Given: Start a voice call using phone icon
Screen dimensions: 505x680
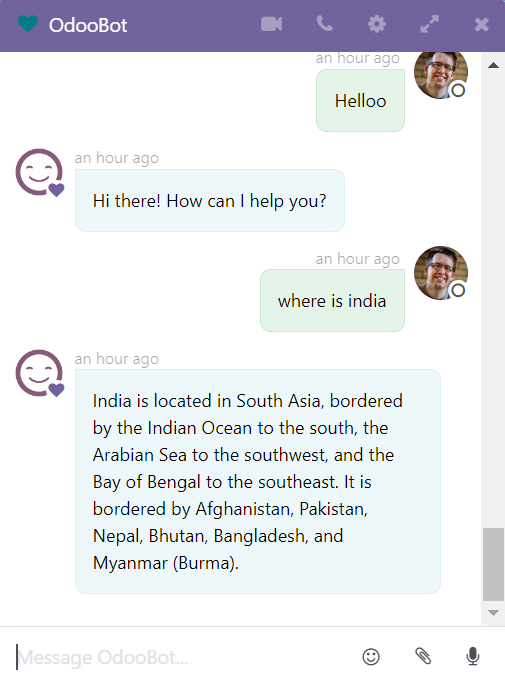Looking at the screenshot, I should pyautogui.click(x=325, y=24).
